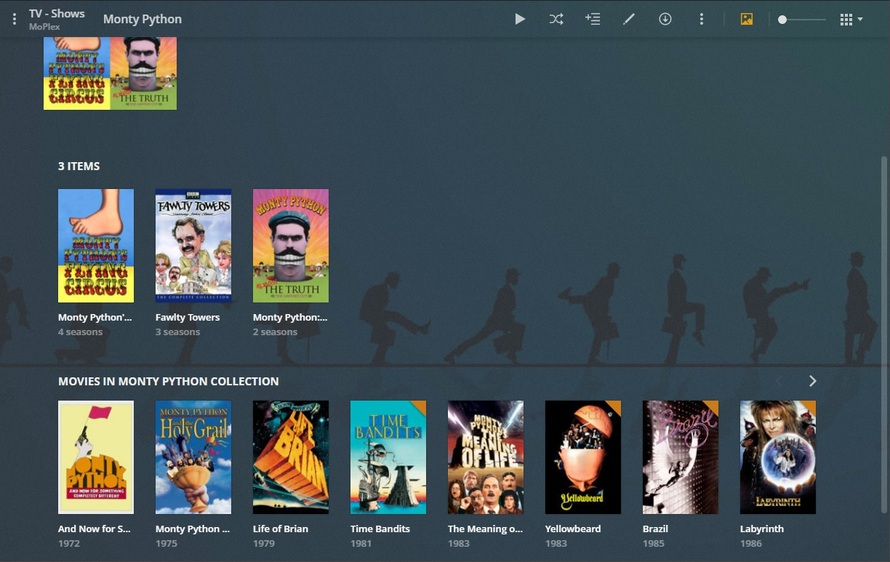Open the TV - Shows library label
This screenshot has height=562, width=890.
point(57,14)
